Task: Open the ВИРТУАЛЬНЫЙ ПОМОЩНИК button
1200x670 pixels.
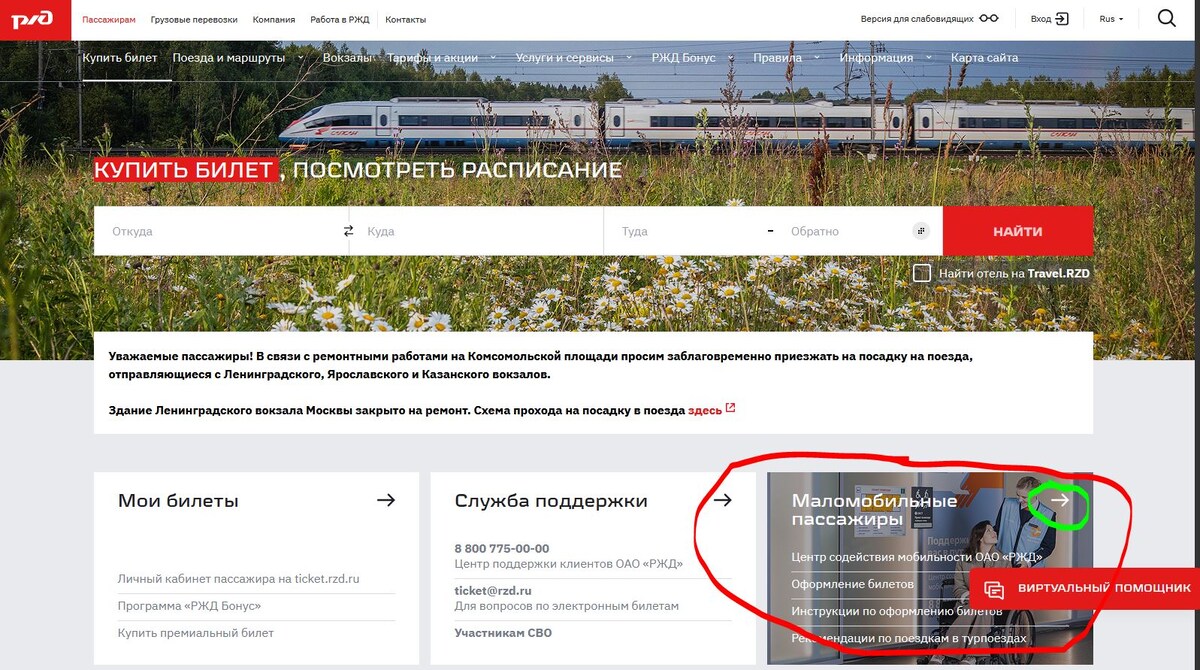Action: (x=1085, y=589)
